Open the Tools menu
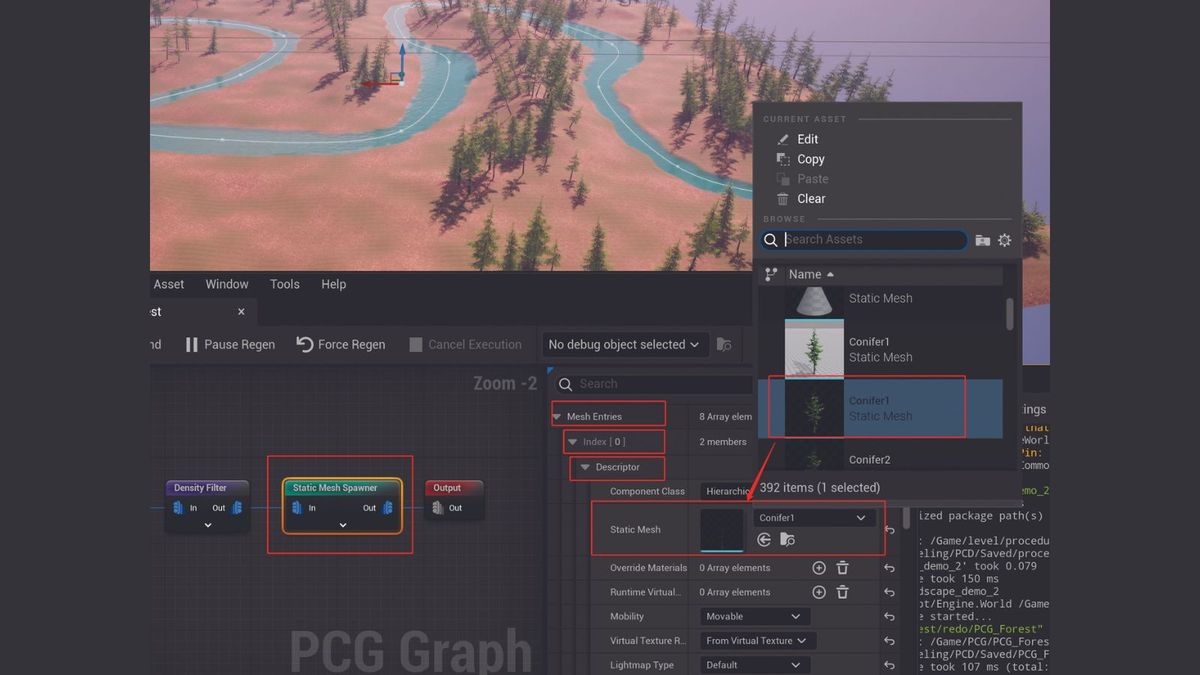Image resolution: width=1200 pixels, height=675 pixels. (x=285, y=284)
